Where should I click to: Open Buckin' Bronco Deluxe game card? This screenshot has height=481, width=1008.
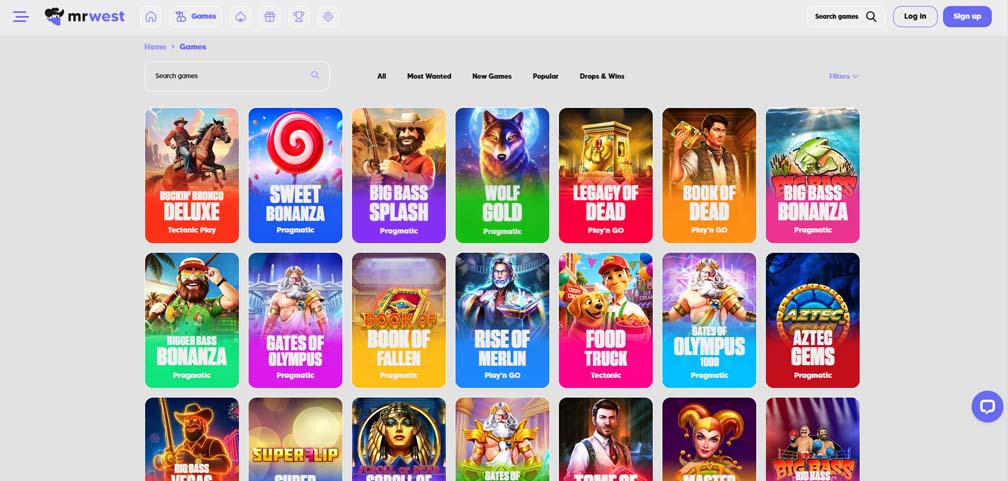192,176
